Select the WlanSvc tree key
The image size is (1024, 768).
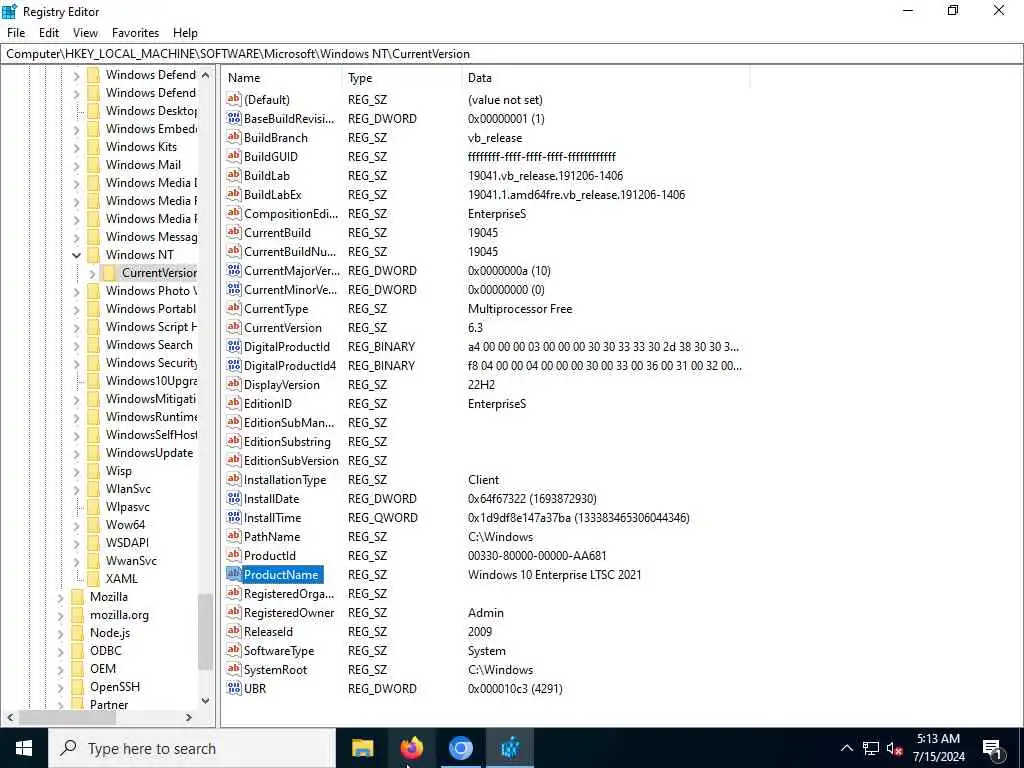point(128,489)
